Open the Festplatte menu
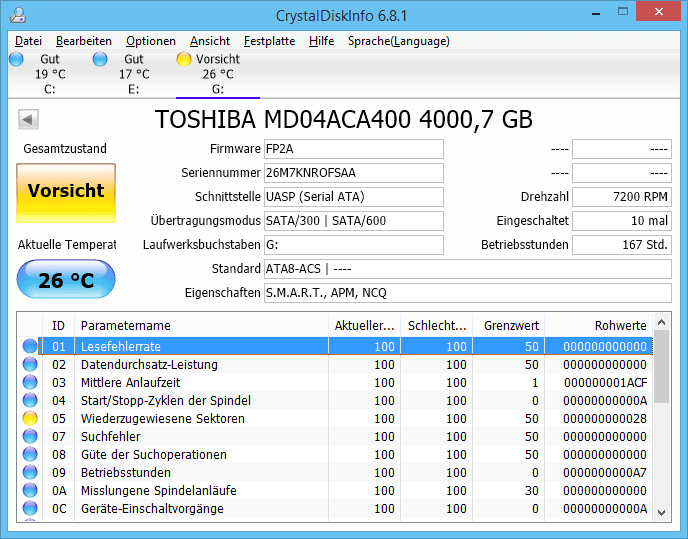 click(269, 41)
